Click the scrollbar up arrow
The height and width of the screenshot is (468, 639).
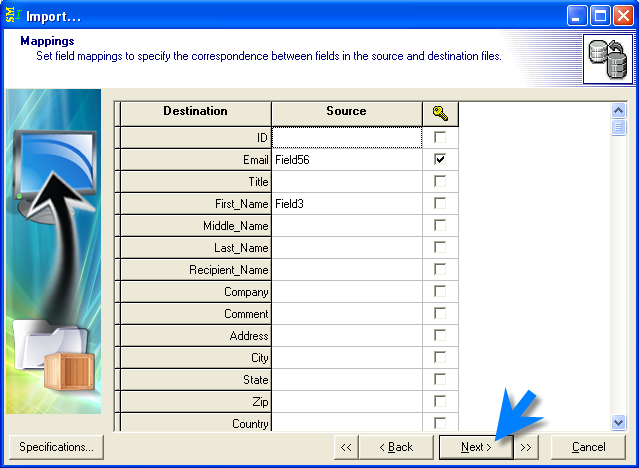pyautogui.click(x=618, y=110)
